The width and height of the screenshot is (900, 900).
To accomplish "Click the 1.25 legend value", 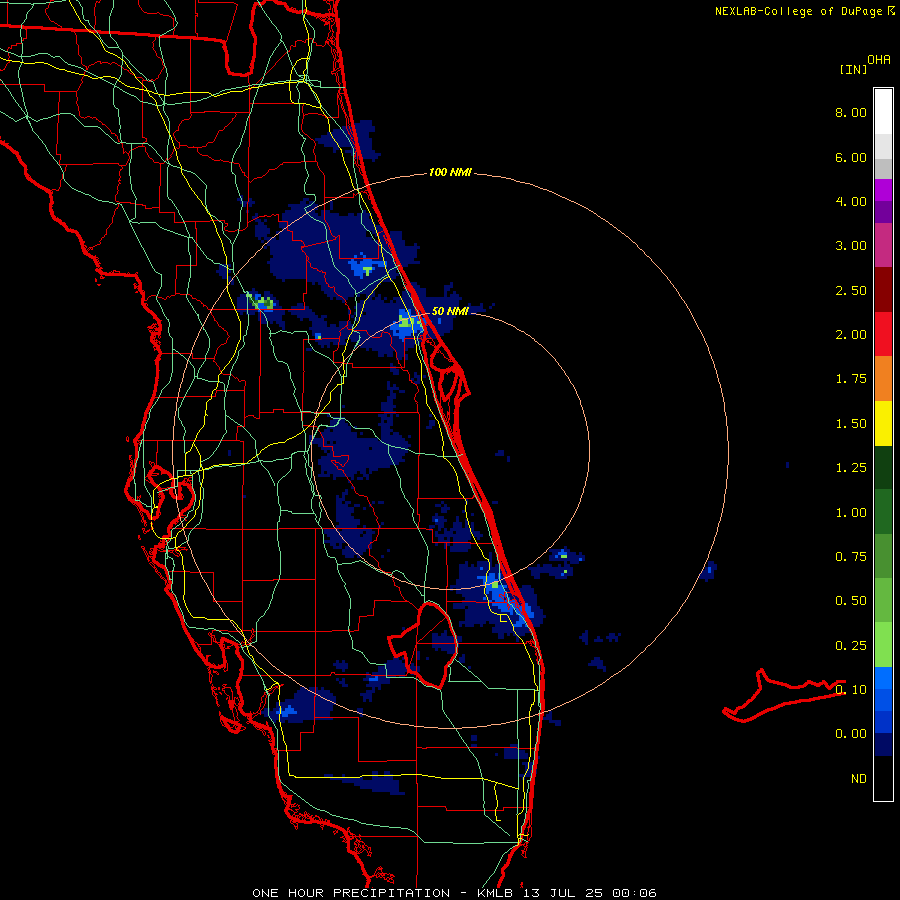I will [851, 468].
